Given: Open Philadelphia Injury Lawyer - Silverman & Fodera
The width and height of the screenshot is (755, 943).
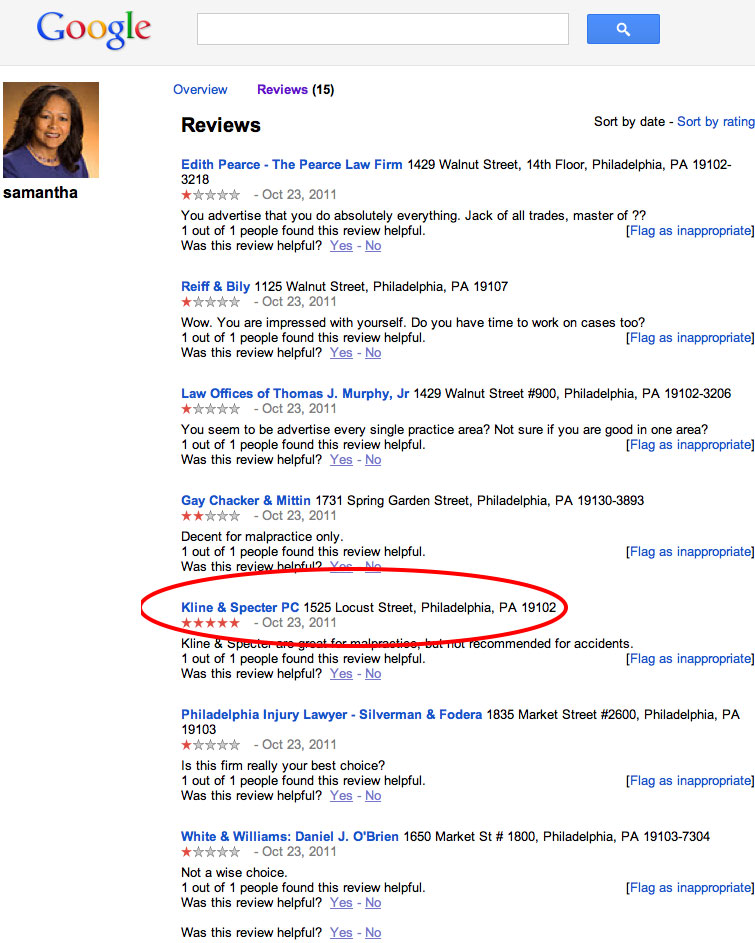Looking at the screenshot, I should (331, 715).
